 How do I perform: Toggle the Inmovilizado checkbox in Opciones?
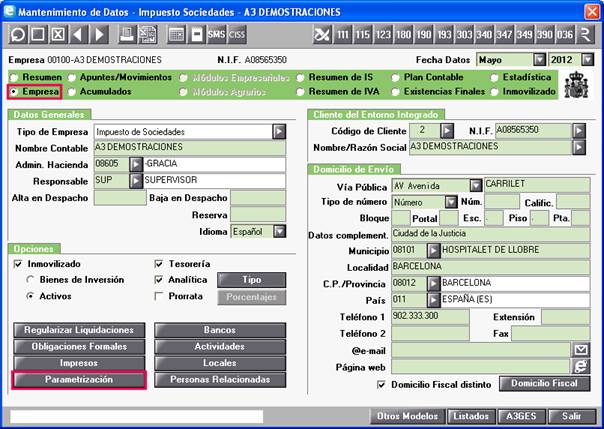pyautogui.click(x=18, y=264)
